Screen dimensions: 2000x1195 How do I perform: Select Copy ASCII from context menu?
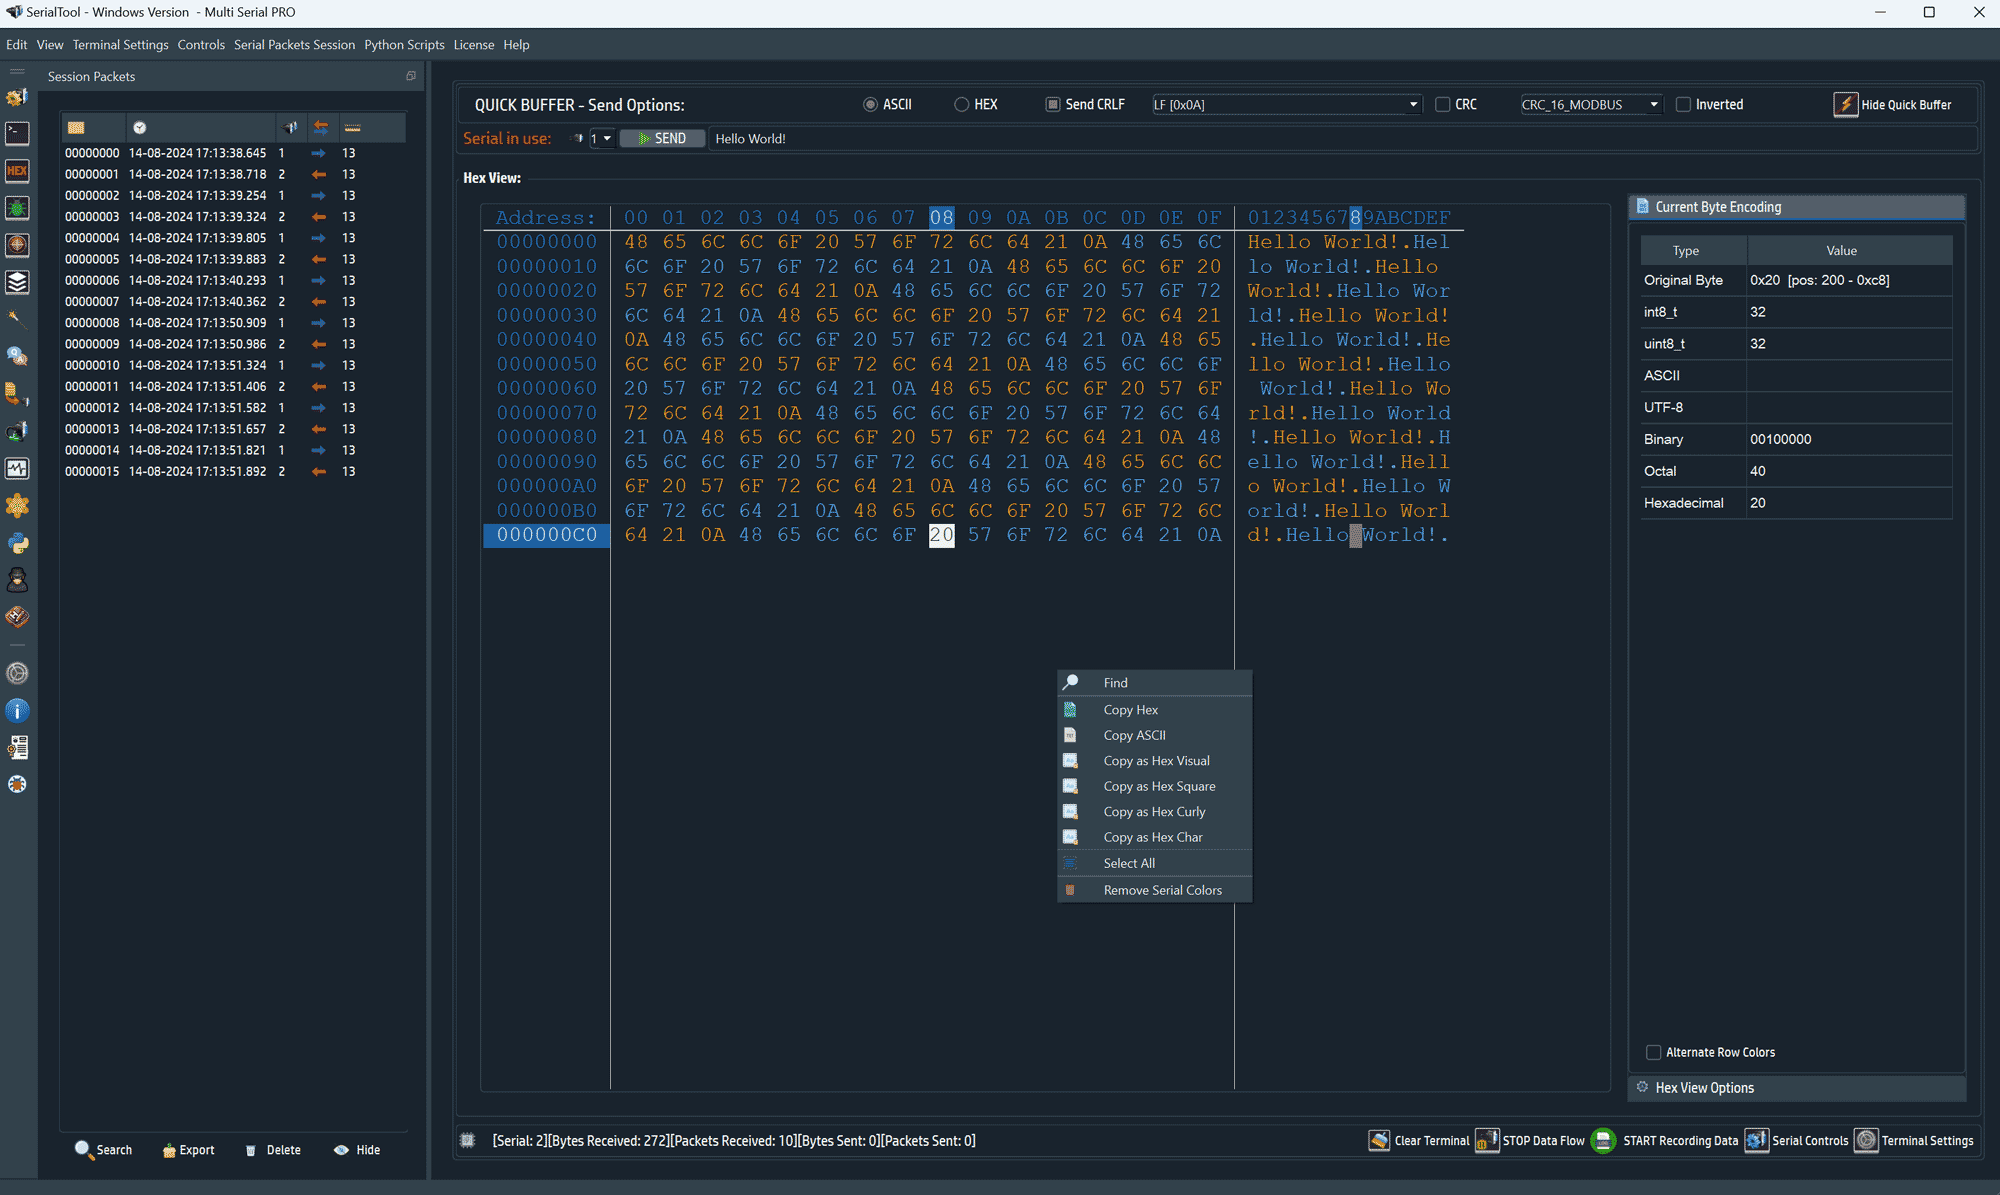(1134, 734)
